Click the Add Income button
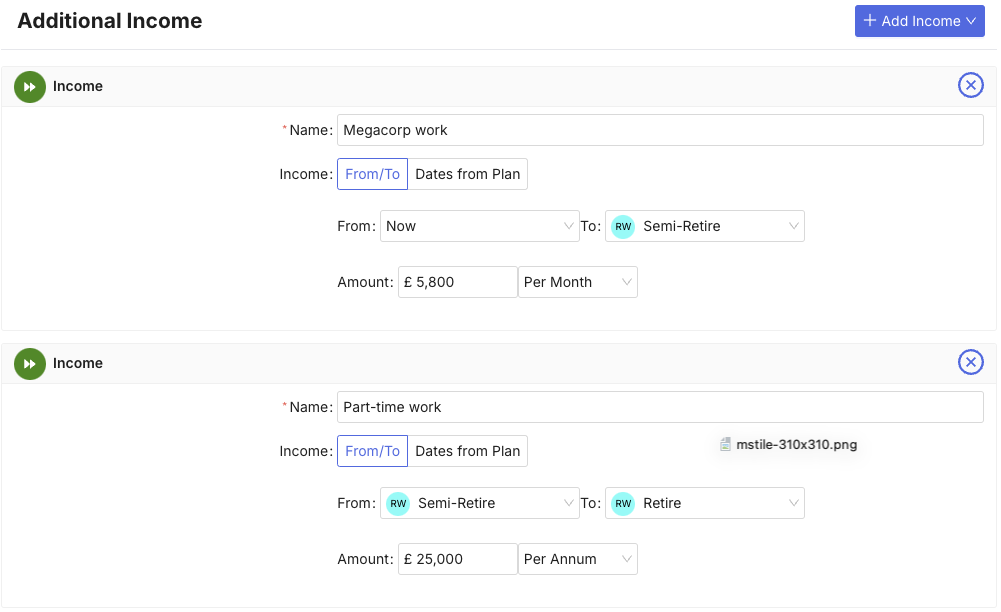Viewport: 1001px width, 612px height. click(919, 21)
